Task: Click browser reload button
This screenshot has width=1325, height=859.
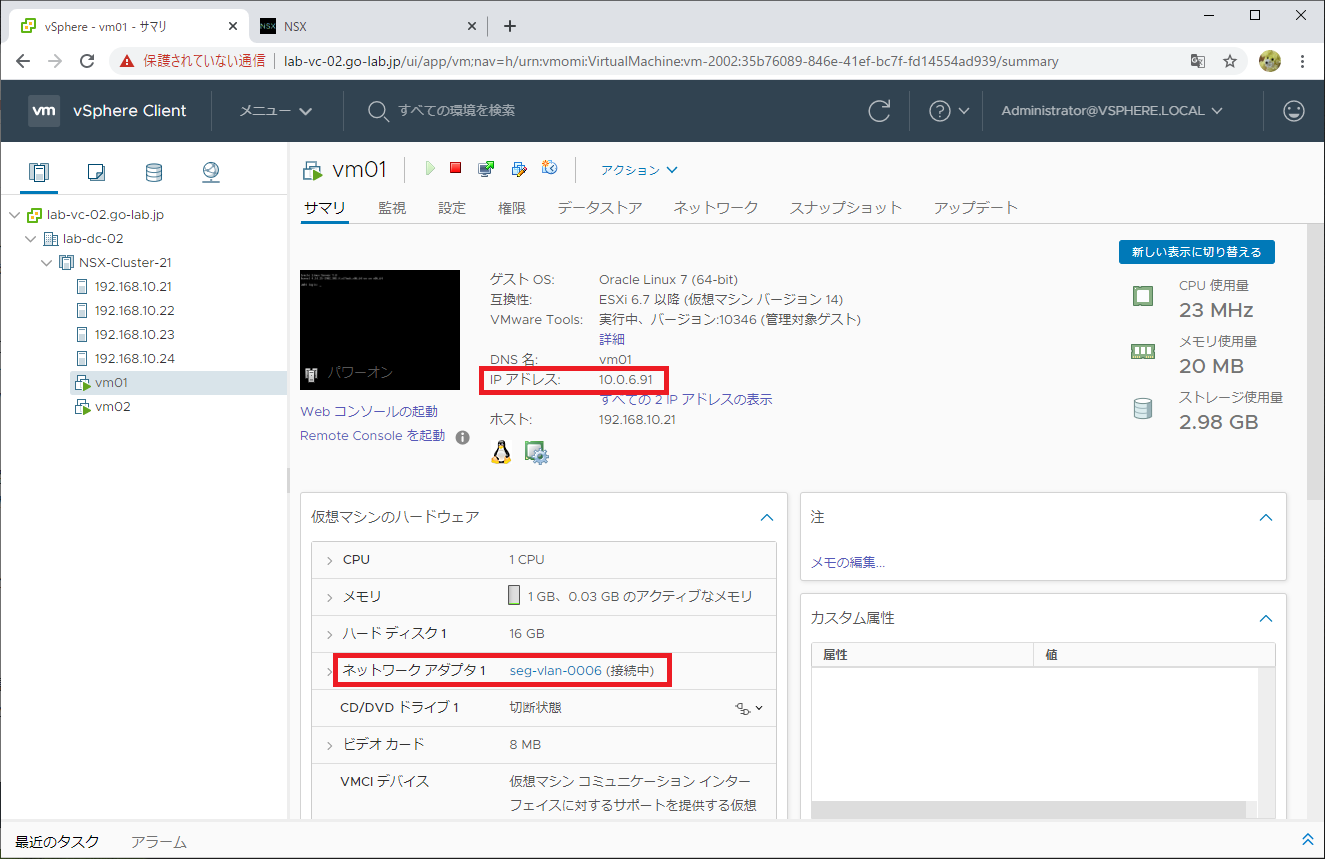Action: click(x=87, y=61)
